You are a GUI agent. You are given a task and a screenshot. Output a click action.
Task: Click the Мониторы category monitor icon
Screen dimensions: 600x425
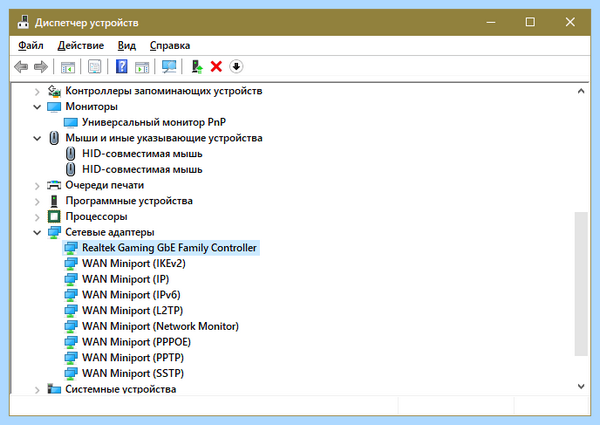coord(54,107)
